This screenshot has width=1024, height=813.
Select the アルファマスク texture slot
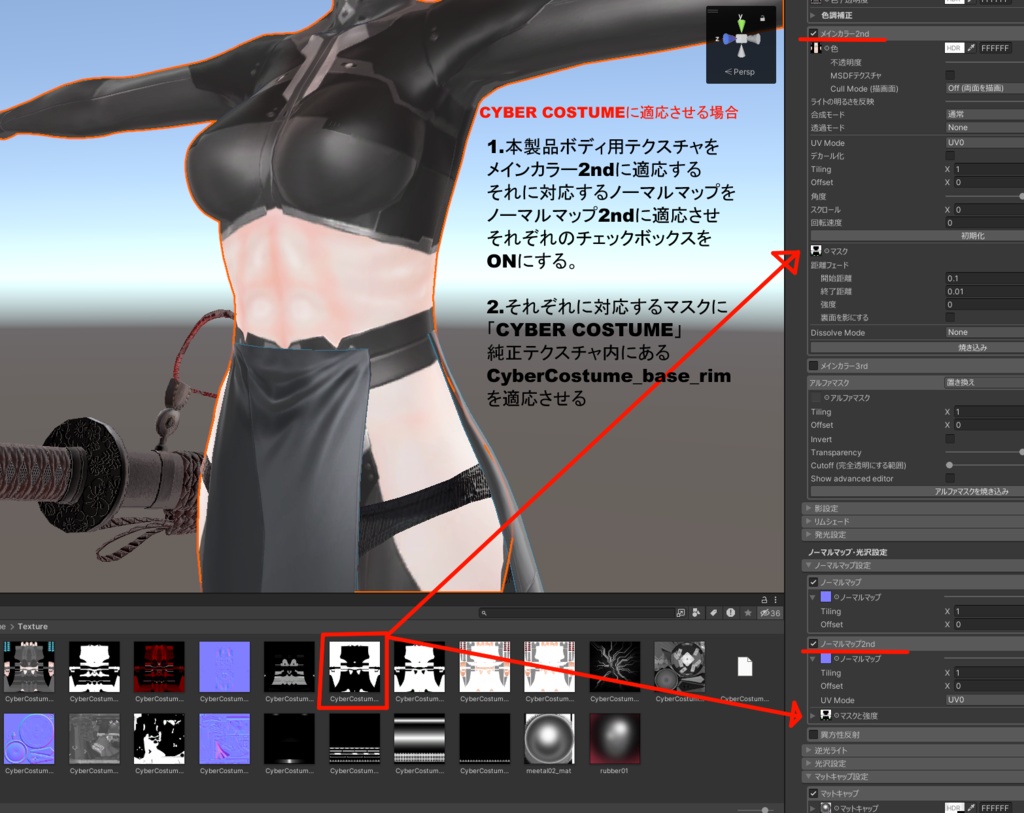[x=816, y=397]
